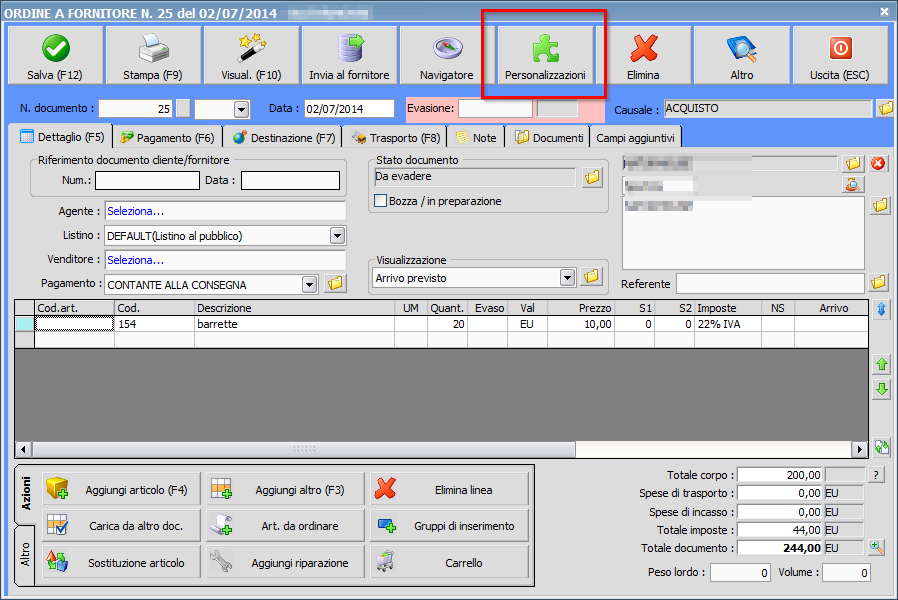Move row up with green arrow
898x600 pixels.
pyautogui.click(x=881, y=364)
